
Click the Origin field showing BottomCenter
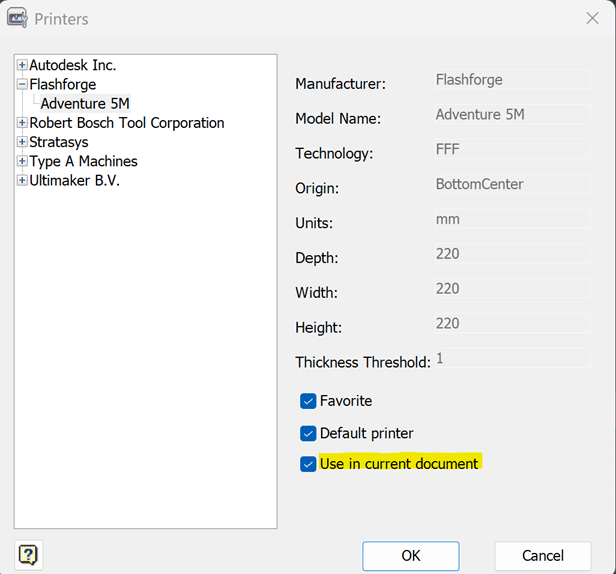512,184
